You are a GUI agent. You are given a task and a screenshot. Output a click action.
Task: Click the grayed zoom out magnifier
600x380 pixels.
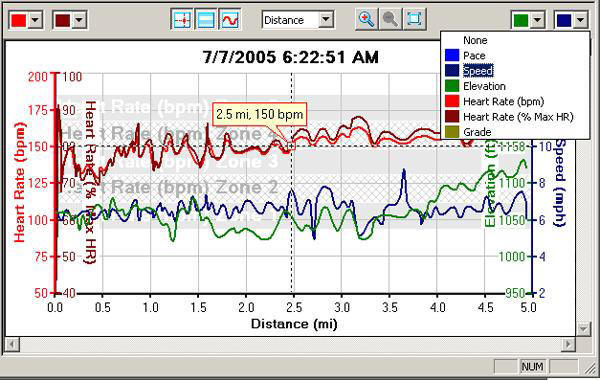[x=390, y=19]
